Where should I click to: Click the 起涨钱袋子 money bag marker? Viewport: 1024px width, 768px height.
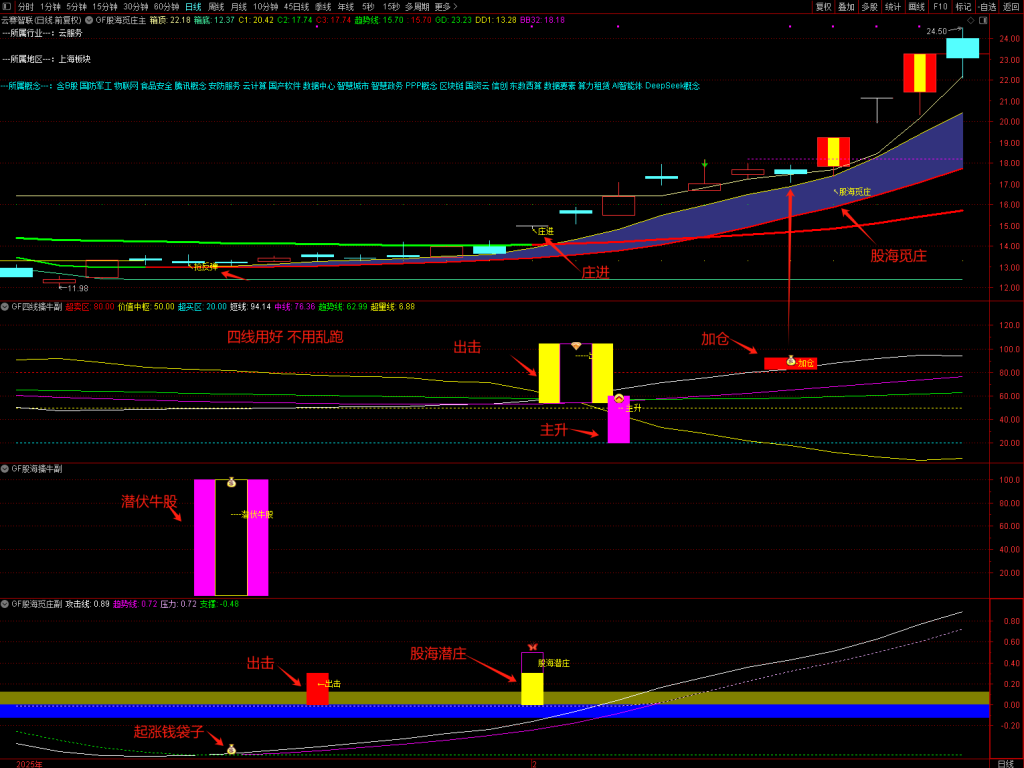tap(231, 749)
